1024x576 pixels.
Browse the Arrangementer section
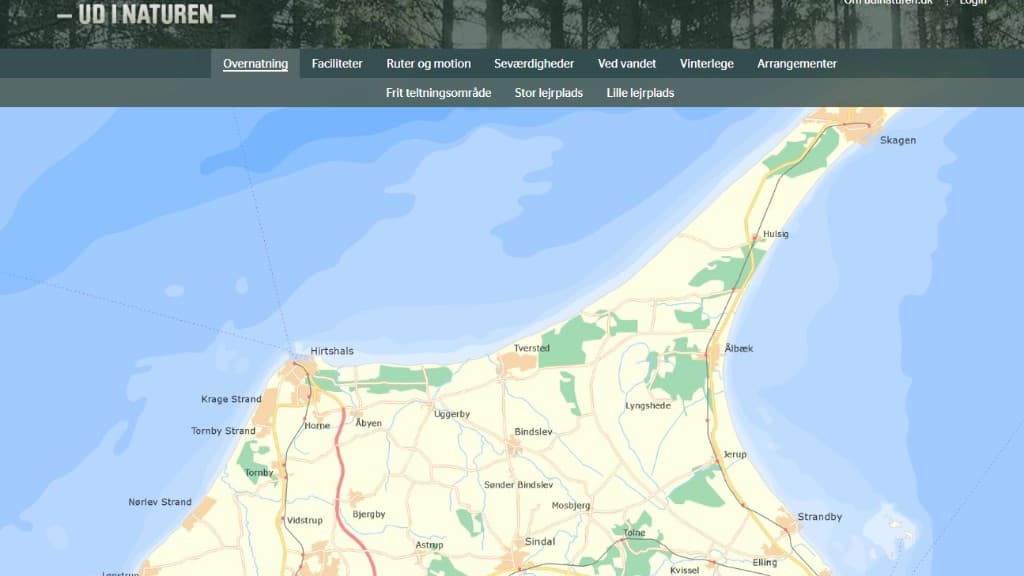(x=797, y=63)
